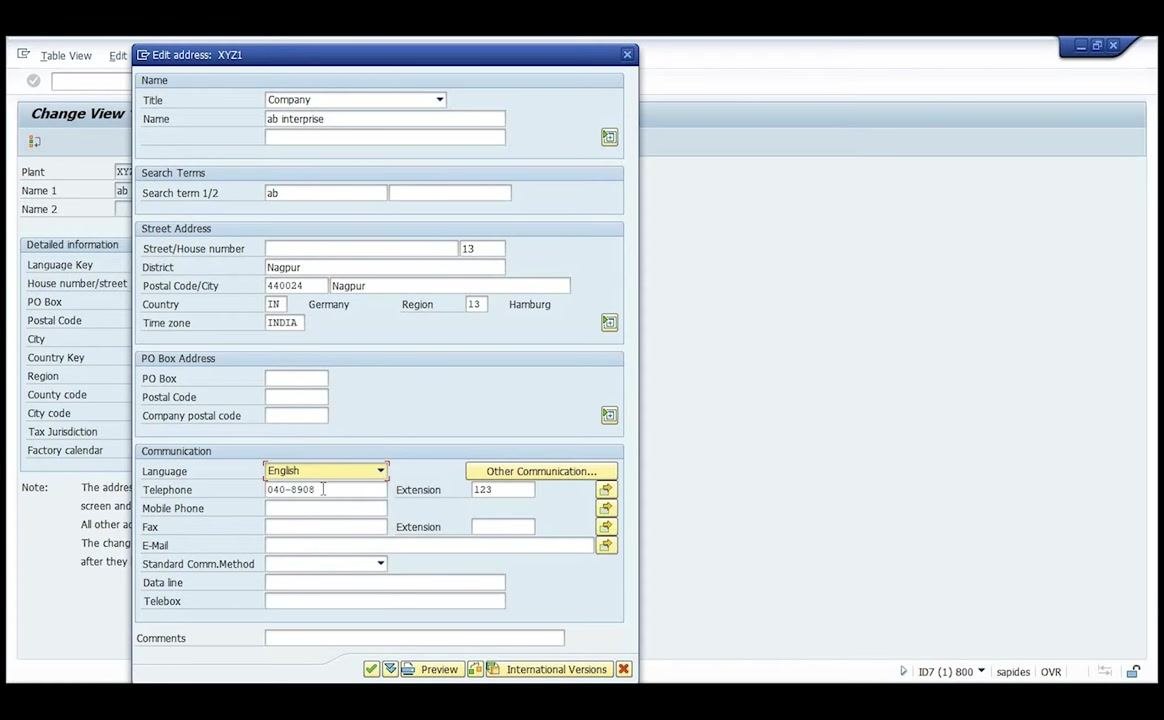Click the Country field showing IN
Screen dimensions: 1164x720
click(x=275, y=304)
